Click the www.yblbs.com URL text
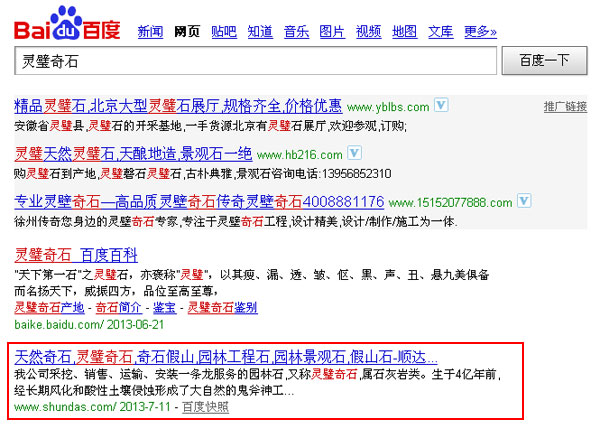 [388, 107]
